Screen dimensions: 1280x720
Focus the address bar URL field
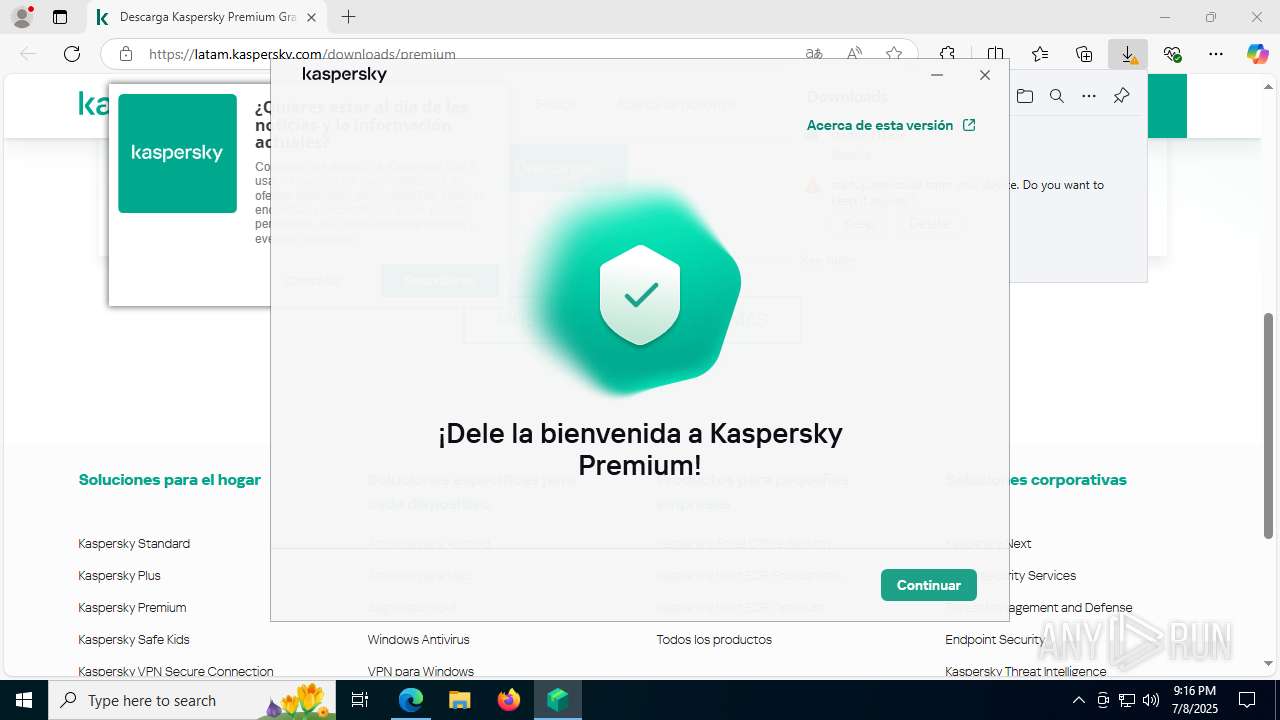pos(470,54)
